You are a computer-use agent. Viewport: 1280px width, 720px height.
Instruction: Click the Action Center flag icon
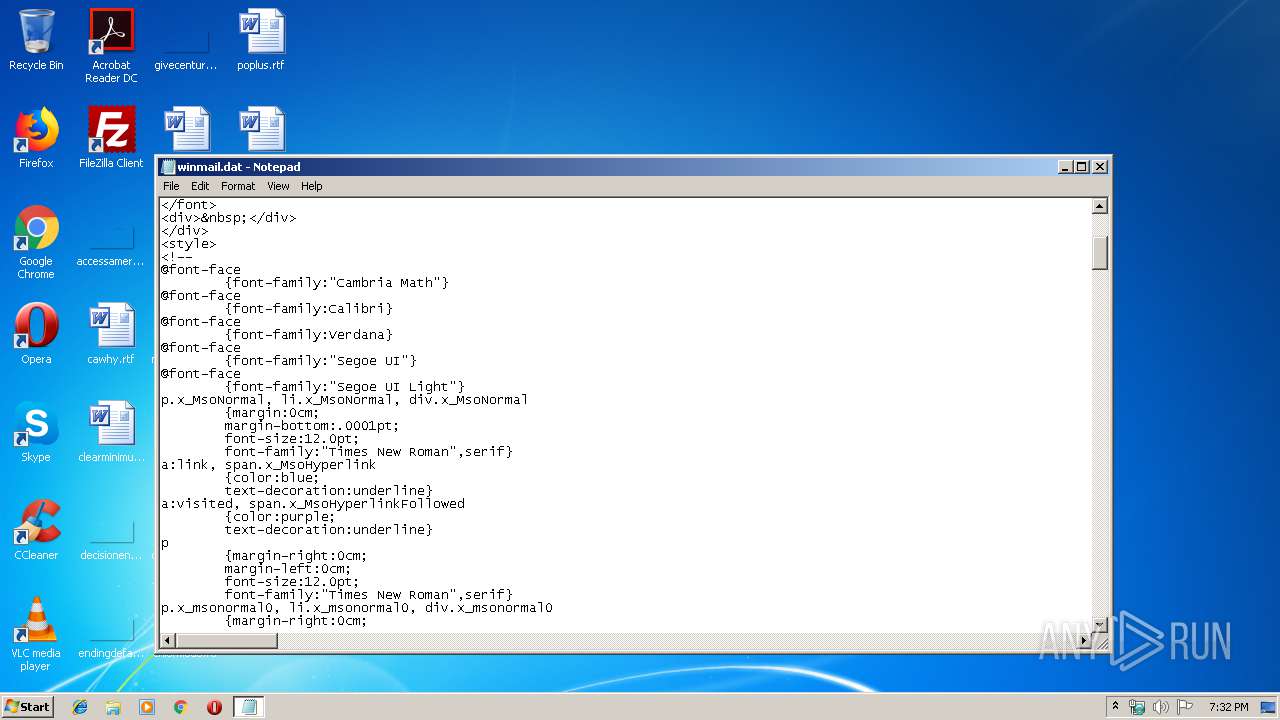[1185, 707]
